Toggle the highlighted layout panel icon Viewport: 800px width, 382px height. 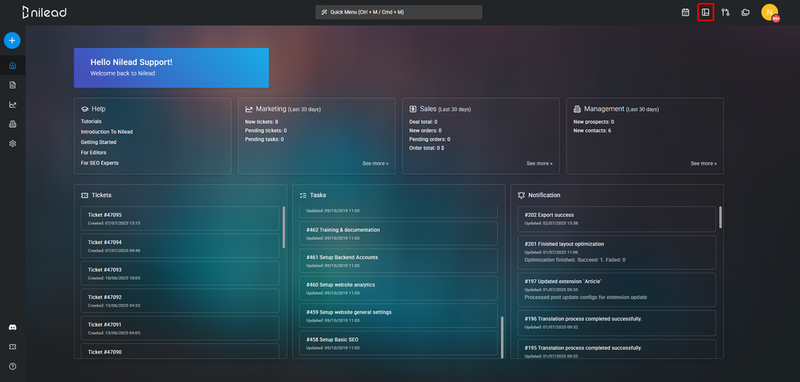click(706, 12)
